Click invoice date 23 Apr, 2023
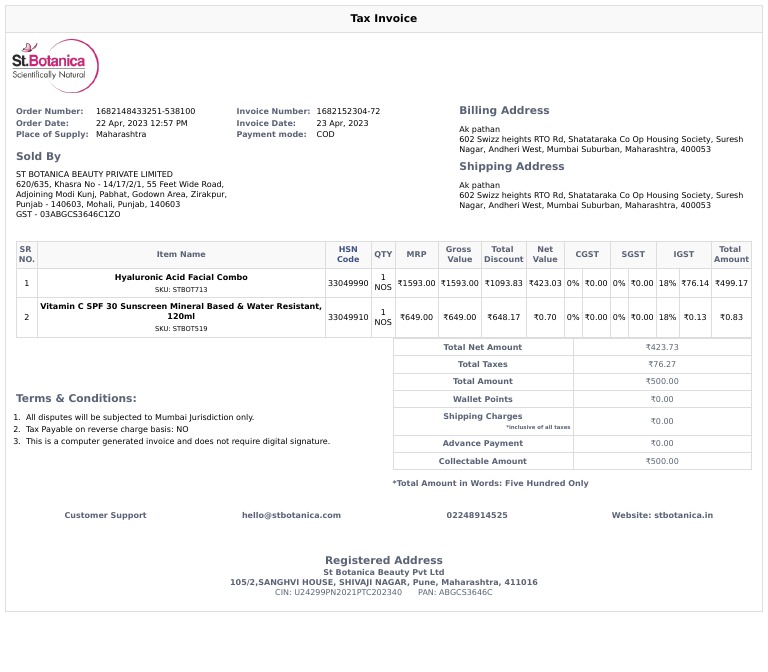The width and height of the screenshot is (768, 672). [x=342, y=123]
